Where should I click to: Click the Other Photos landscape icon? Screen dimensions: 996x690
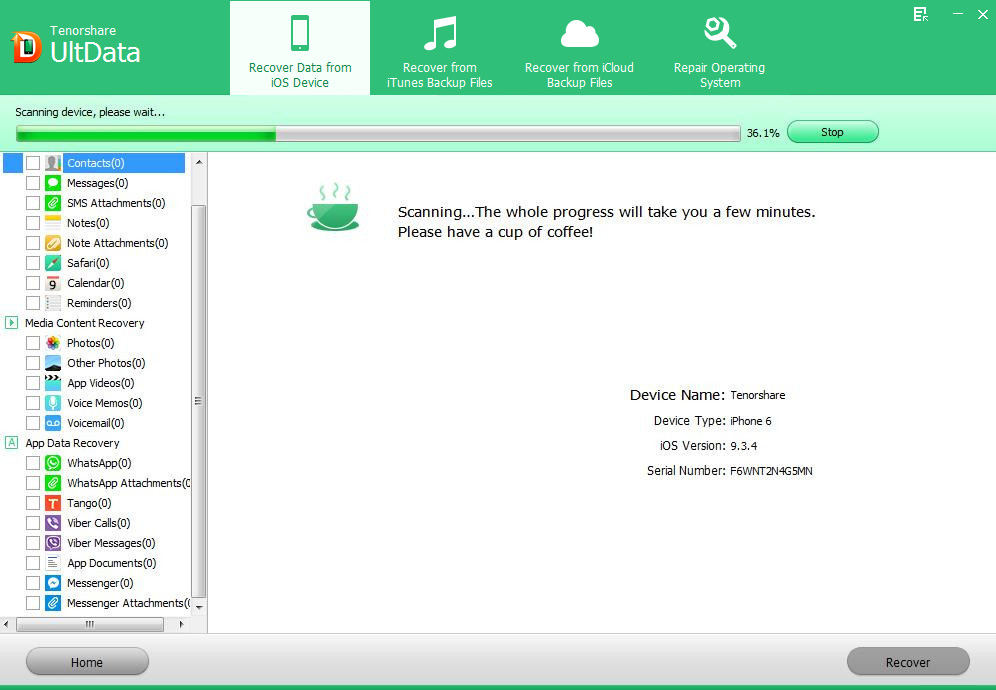53,363
